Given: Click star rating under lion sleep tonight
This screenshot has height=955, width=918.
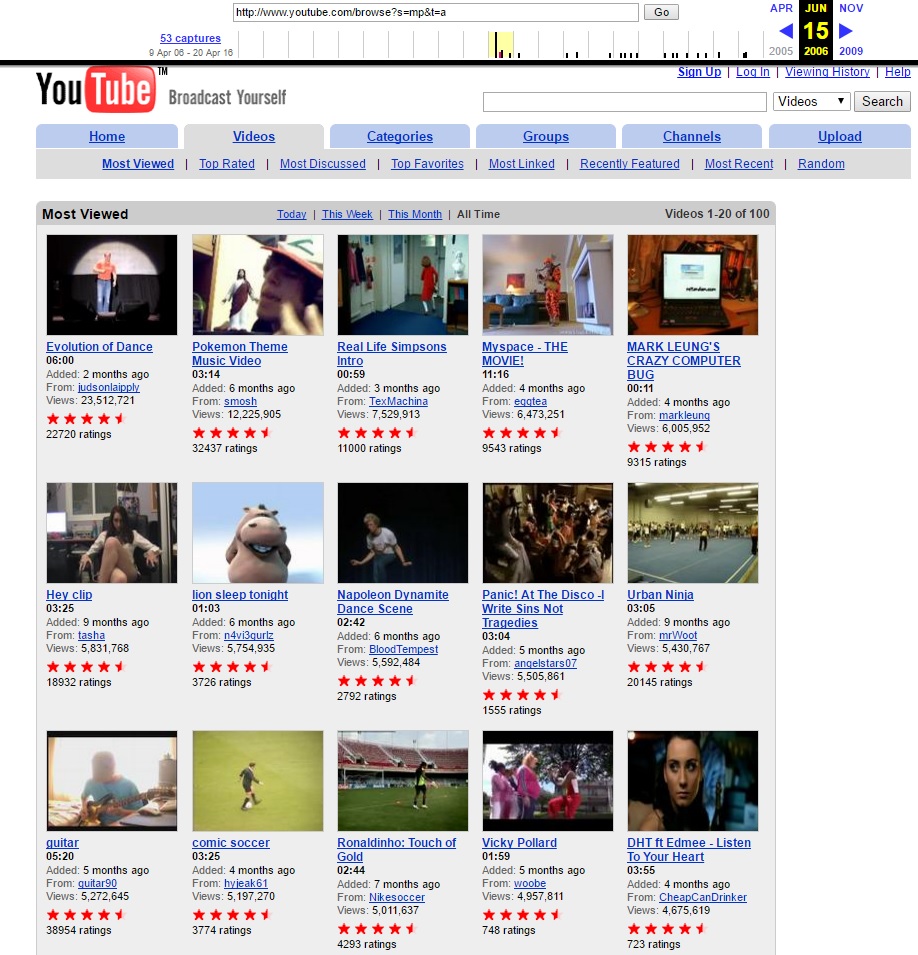Looking at the screenshot, I should tap(231, 666).
